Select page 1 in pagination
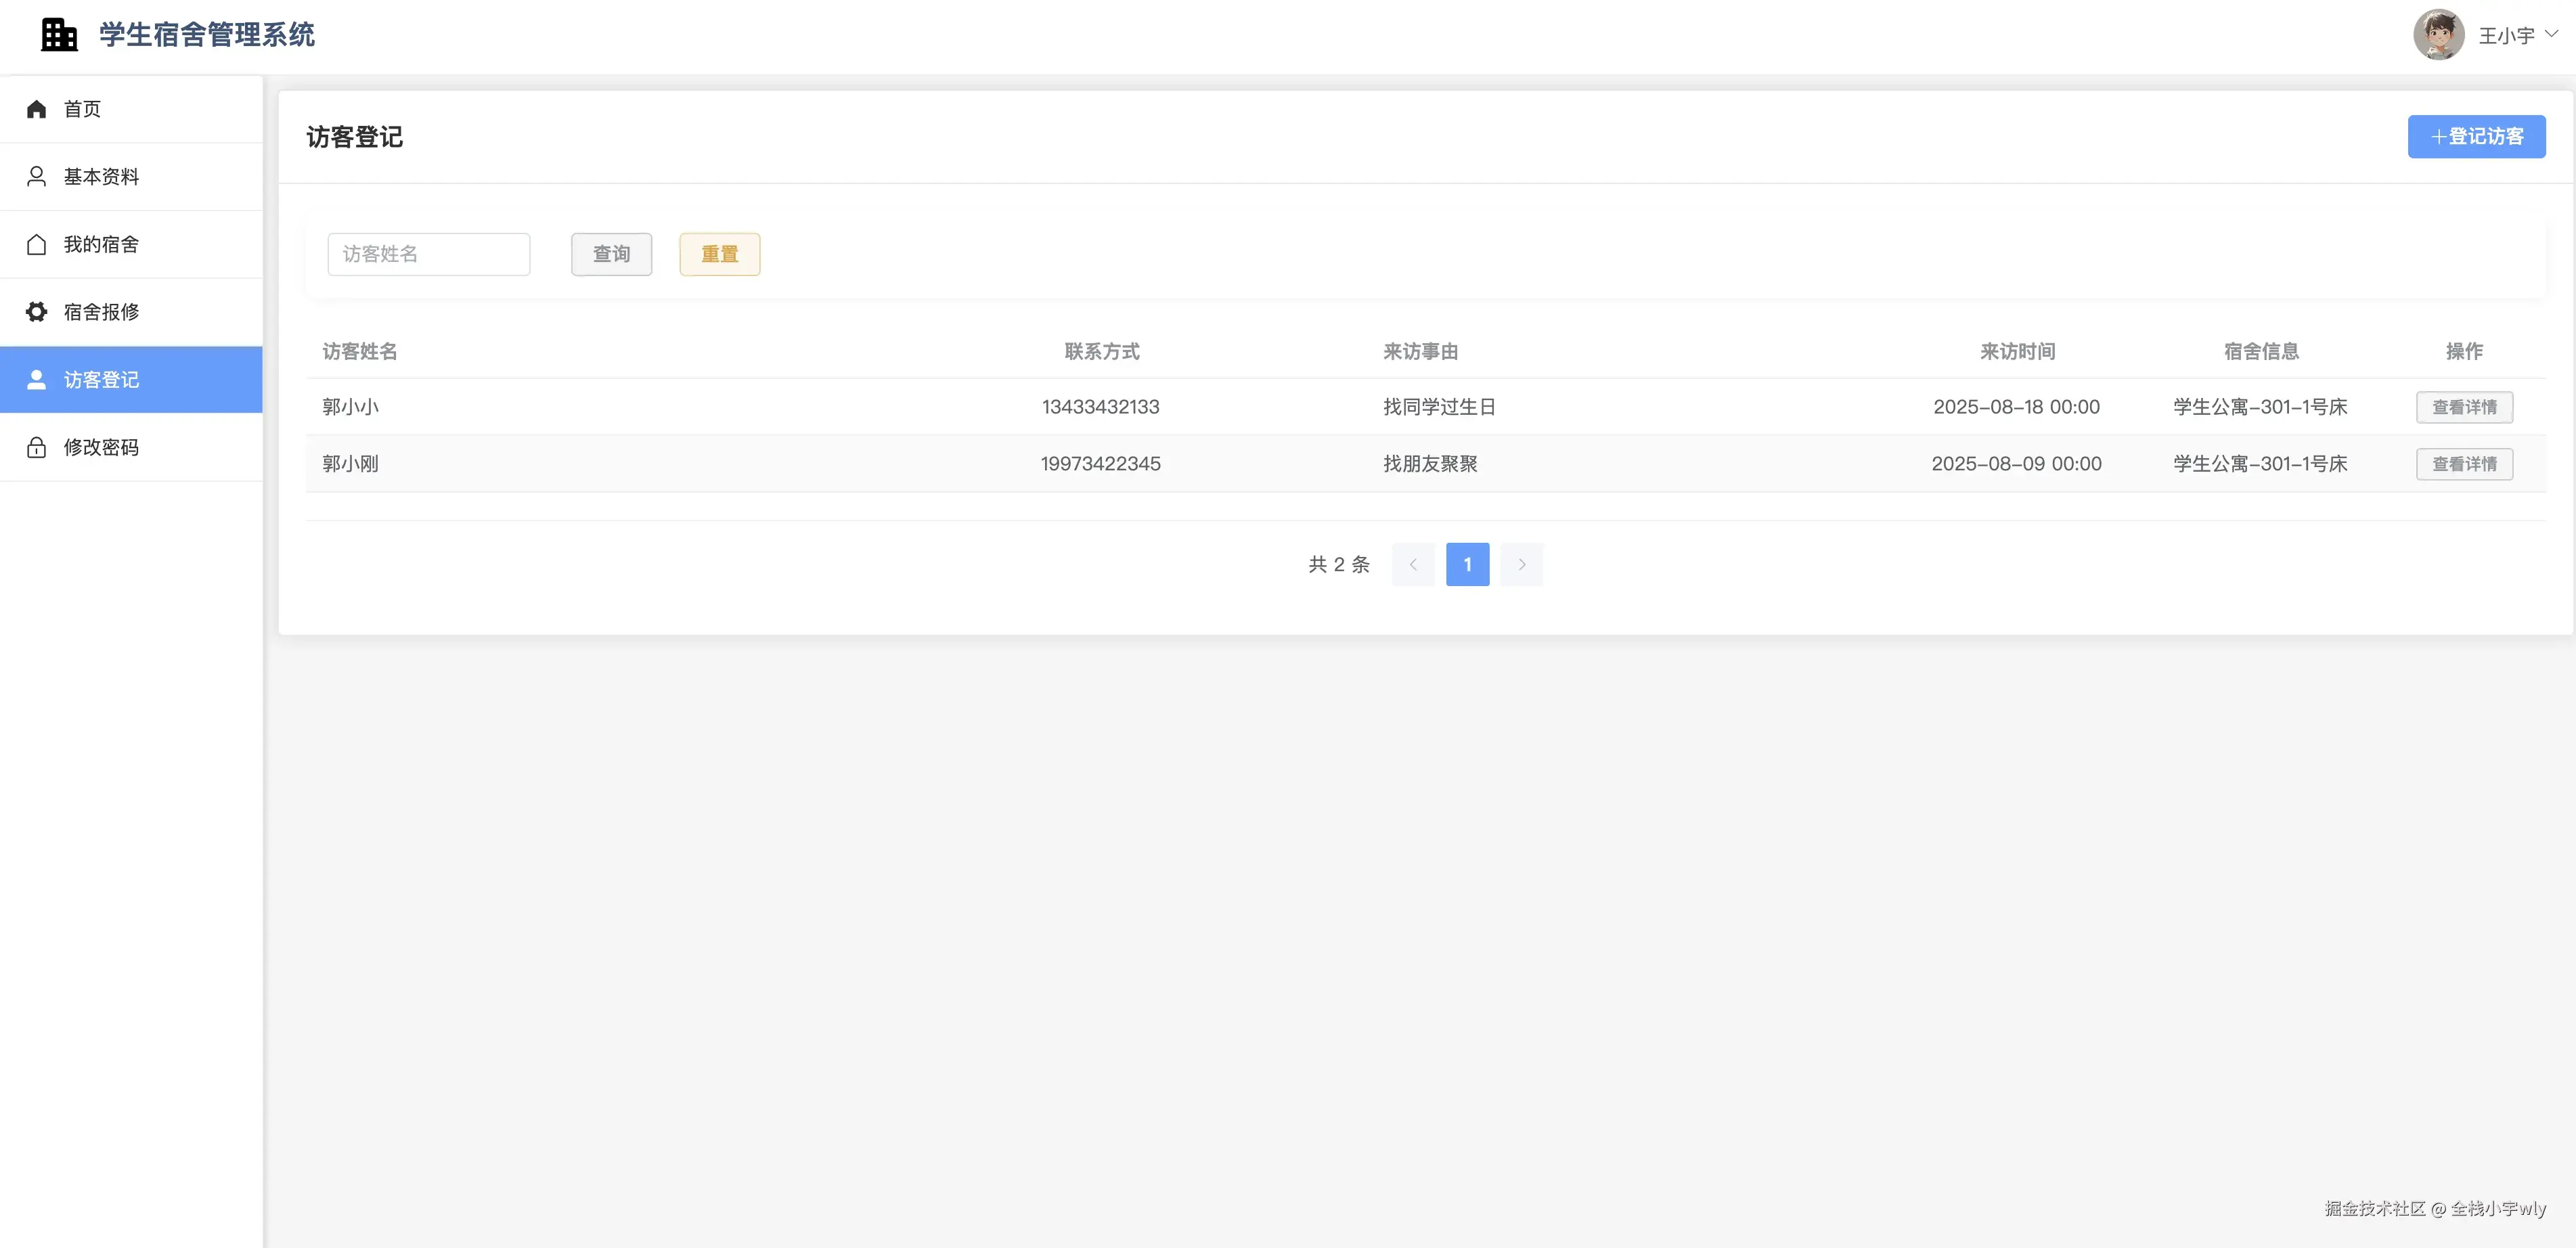The image size is (2576, 1248). [1467, 565]
